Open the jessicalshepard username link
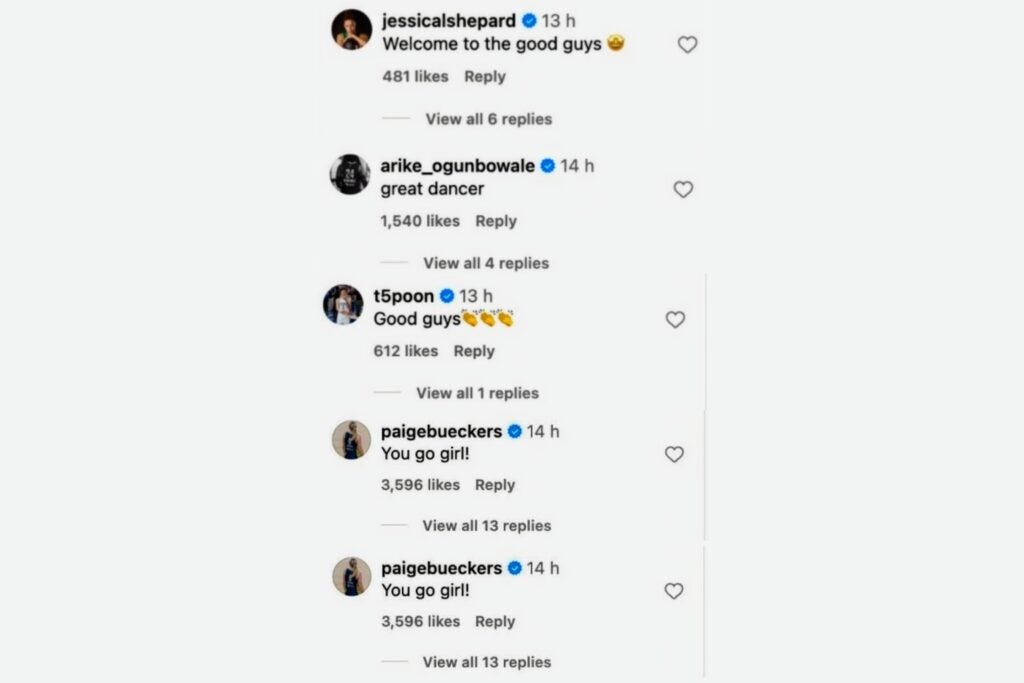This screenshot has height=683, width=1024. (450, 20)
